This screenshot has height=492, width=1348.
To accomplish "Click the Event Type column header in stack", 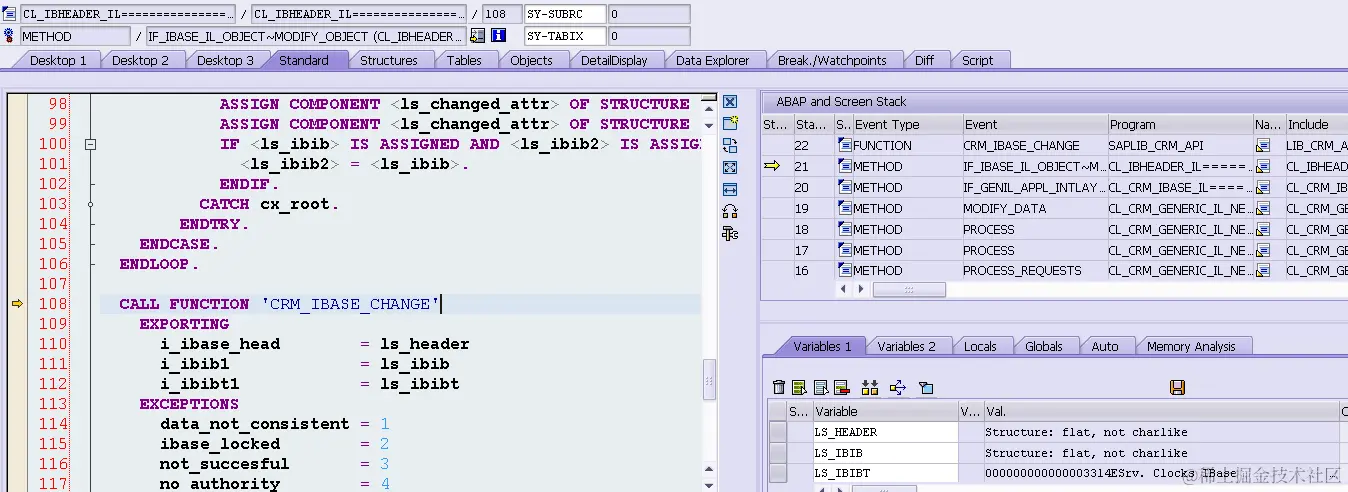I will [x=906, y=125].
